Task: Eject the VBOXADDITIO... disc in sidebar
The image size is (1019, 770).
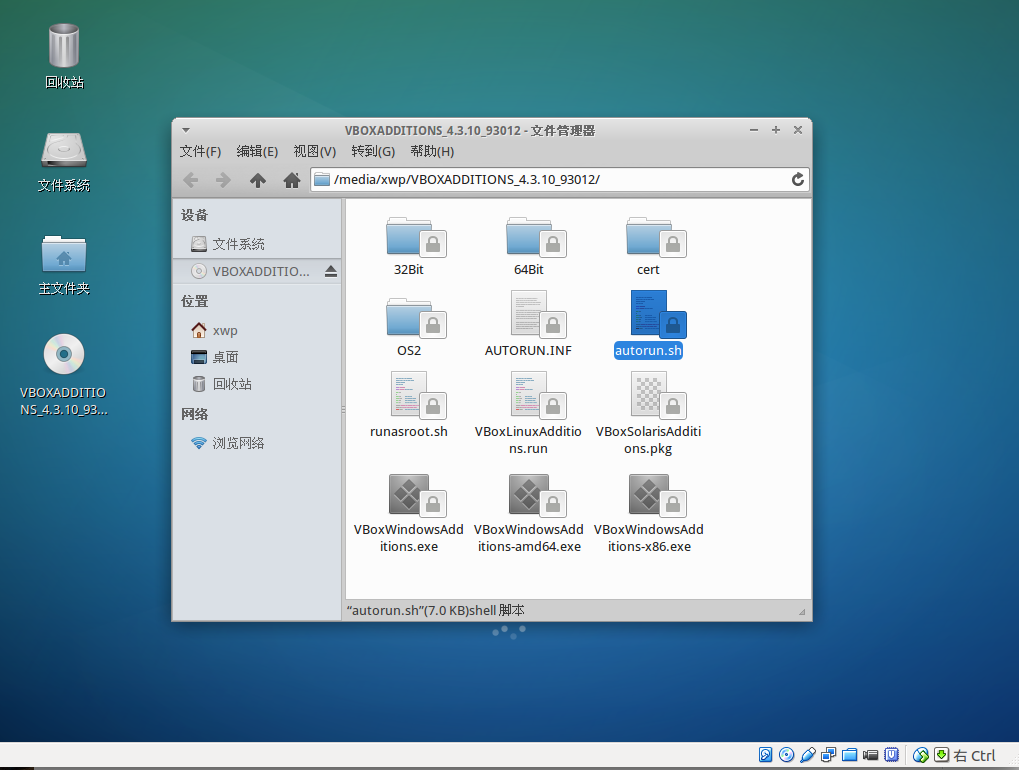Action: point(331,271)
